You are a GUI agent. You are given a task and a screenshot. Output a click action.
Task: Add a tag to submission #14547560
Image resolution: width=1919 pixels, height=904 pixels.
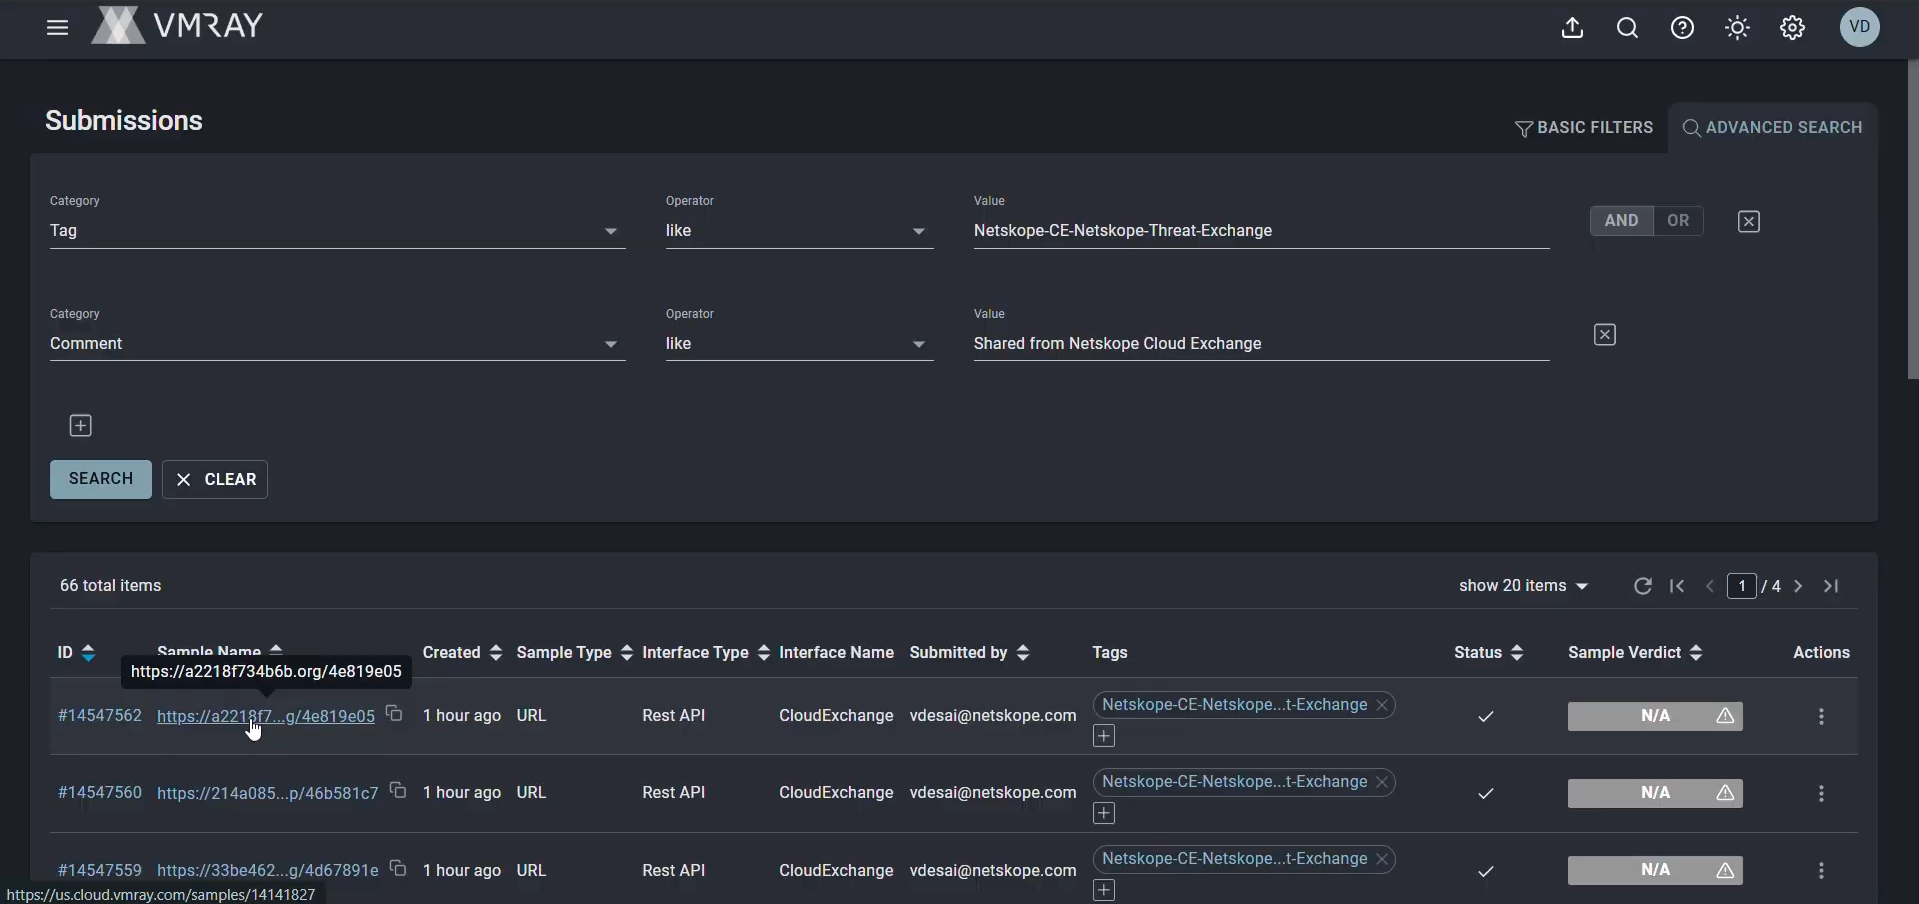pos(1104,813)
